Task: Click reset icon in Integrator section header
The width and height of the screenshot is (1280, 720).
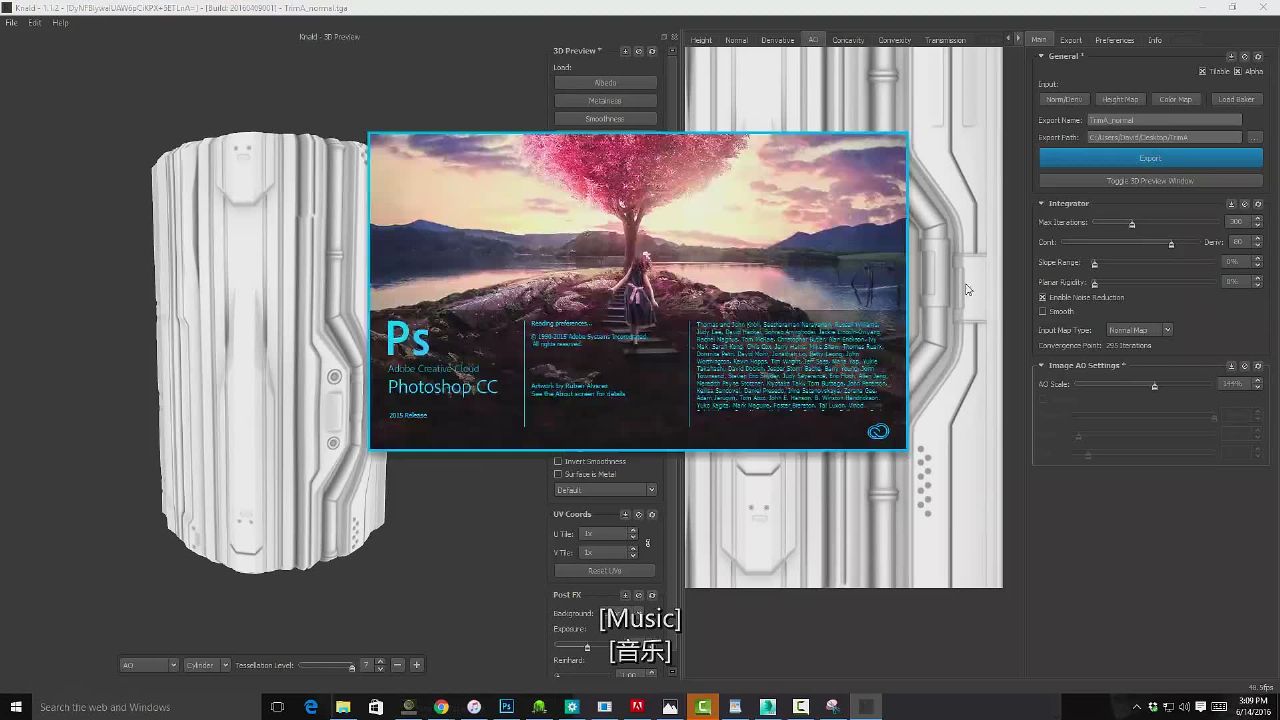Action: click(1245, 204)
